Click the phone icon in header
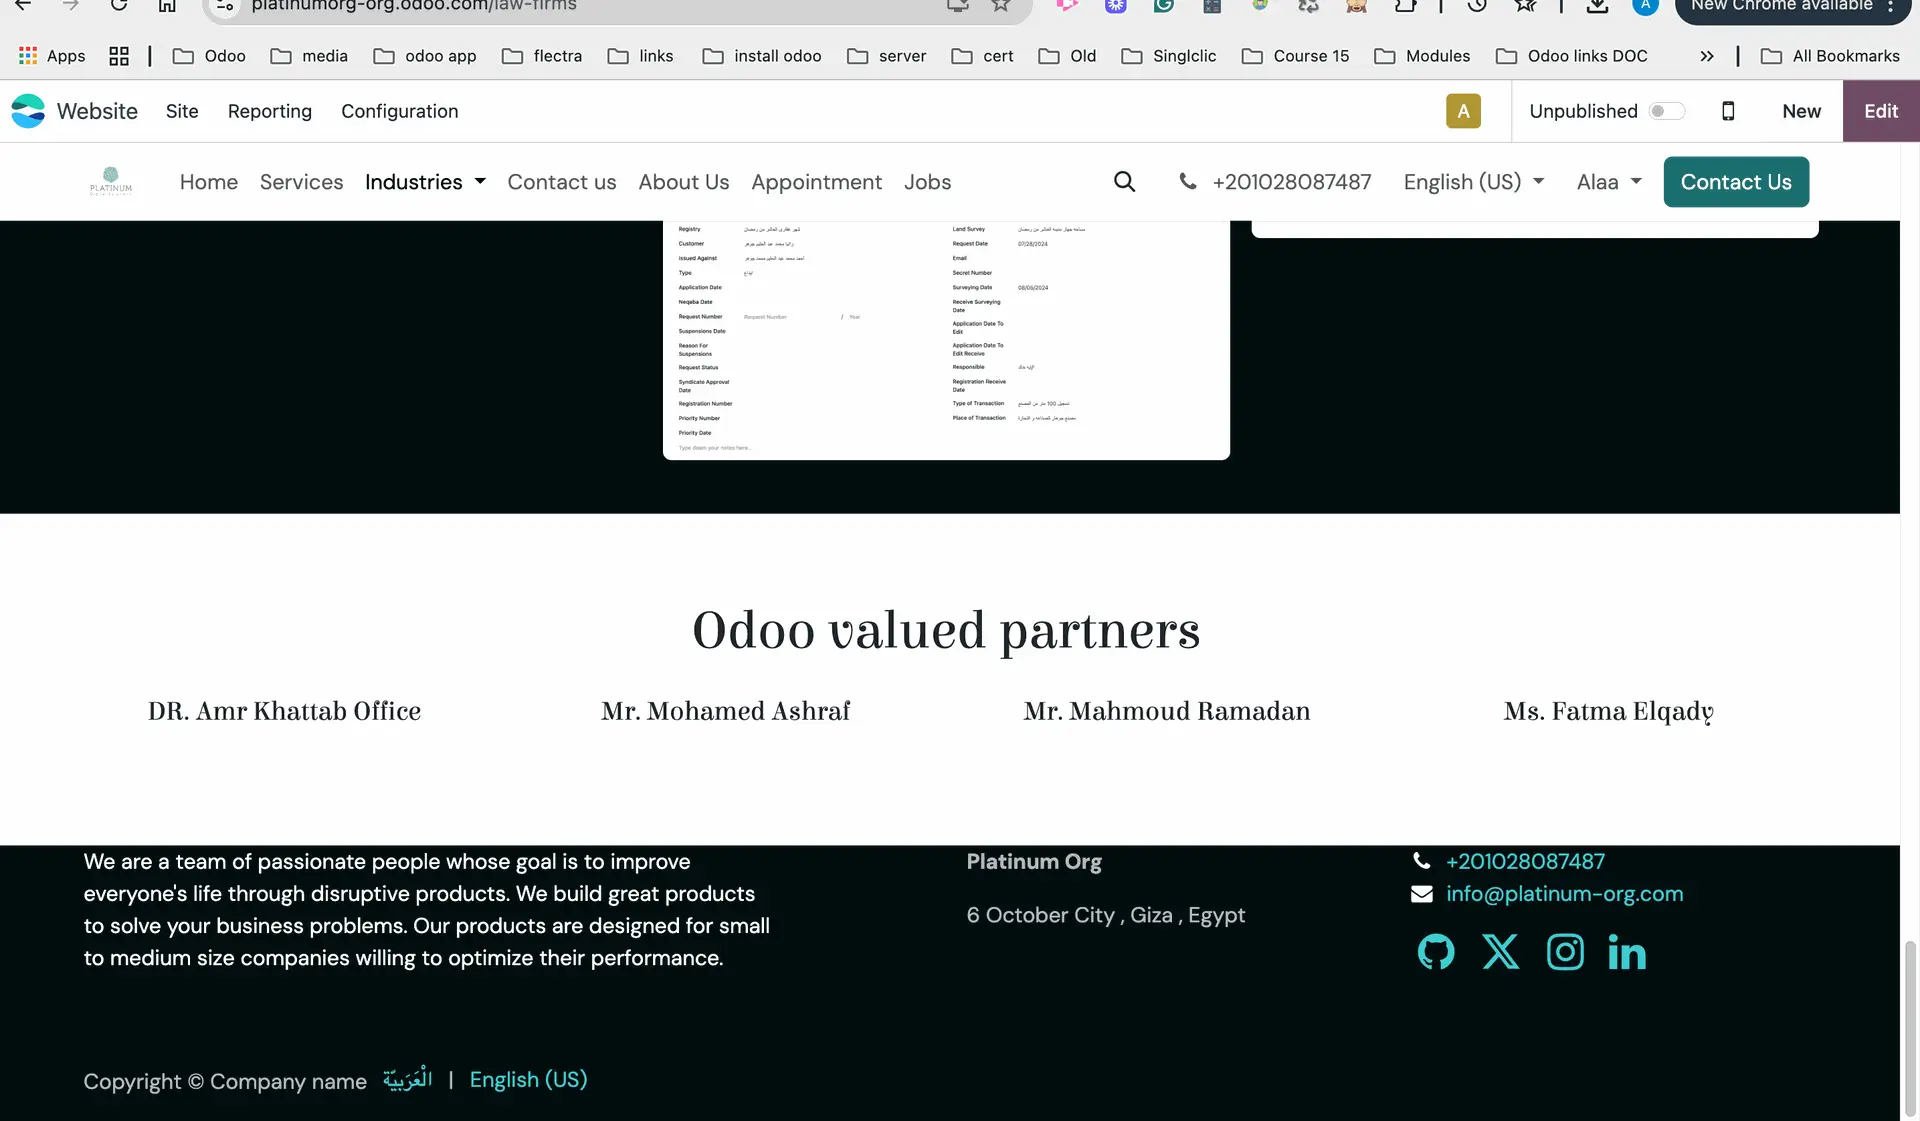The width and height of the screenshot is (1920, 1121). coord(1187,181)
